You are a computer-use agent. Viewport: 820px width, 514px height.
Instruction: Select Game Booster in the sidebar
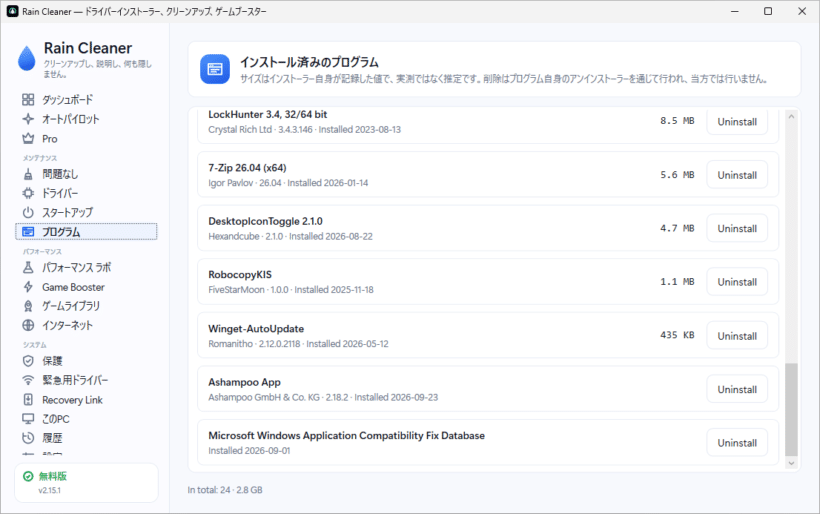point(86,287)
